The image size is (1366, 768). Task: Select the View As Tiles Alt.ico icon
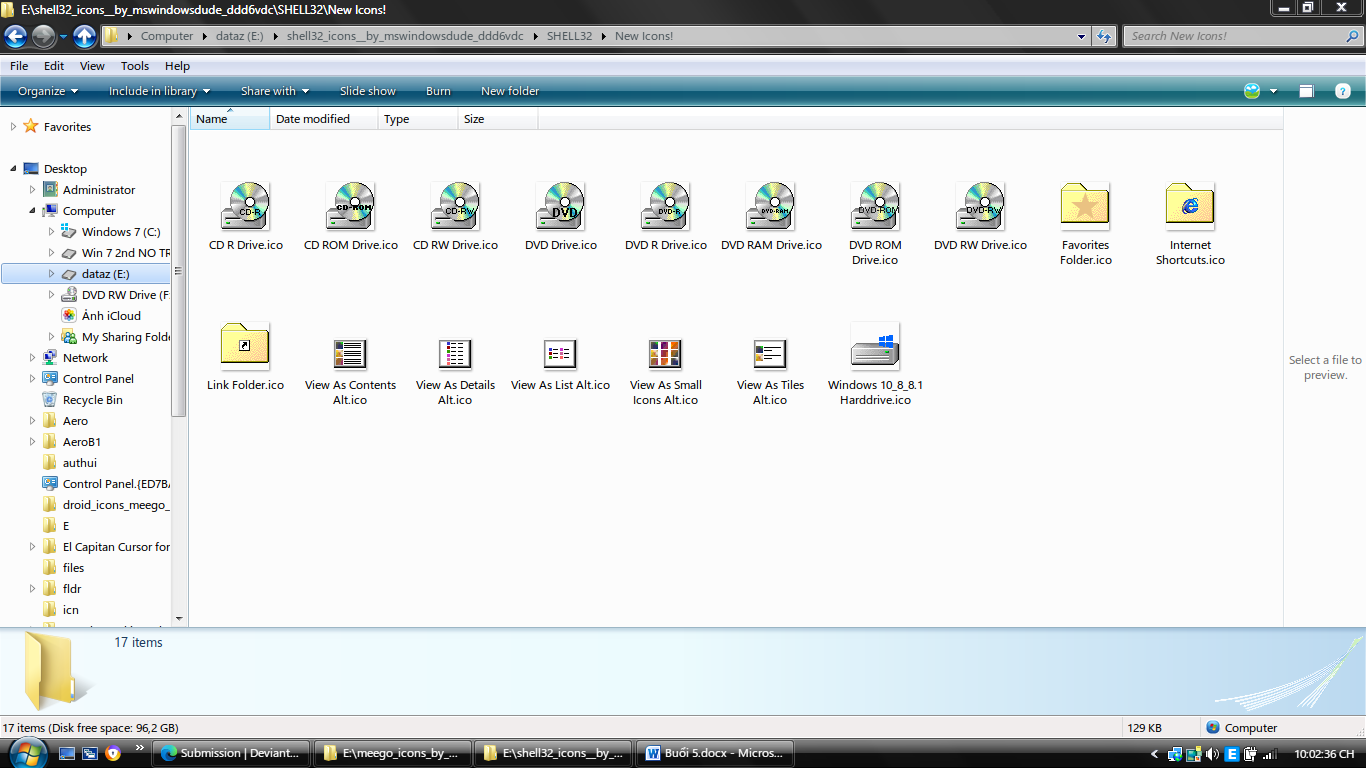click(x=769, y=354)
